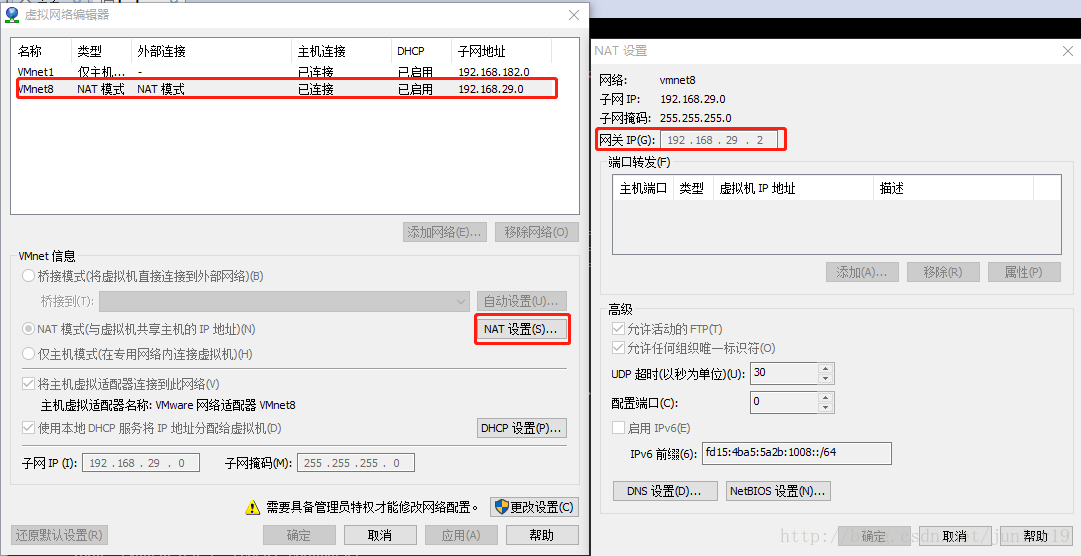This screenshot has width=1081, height=556.
Task: Click 属性(P) port forwarding button
Action: tap(1024, 272)
